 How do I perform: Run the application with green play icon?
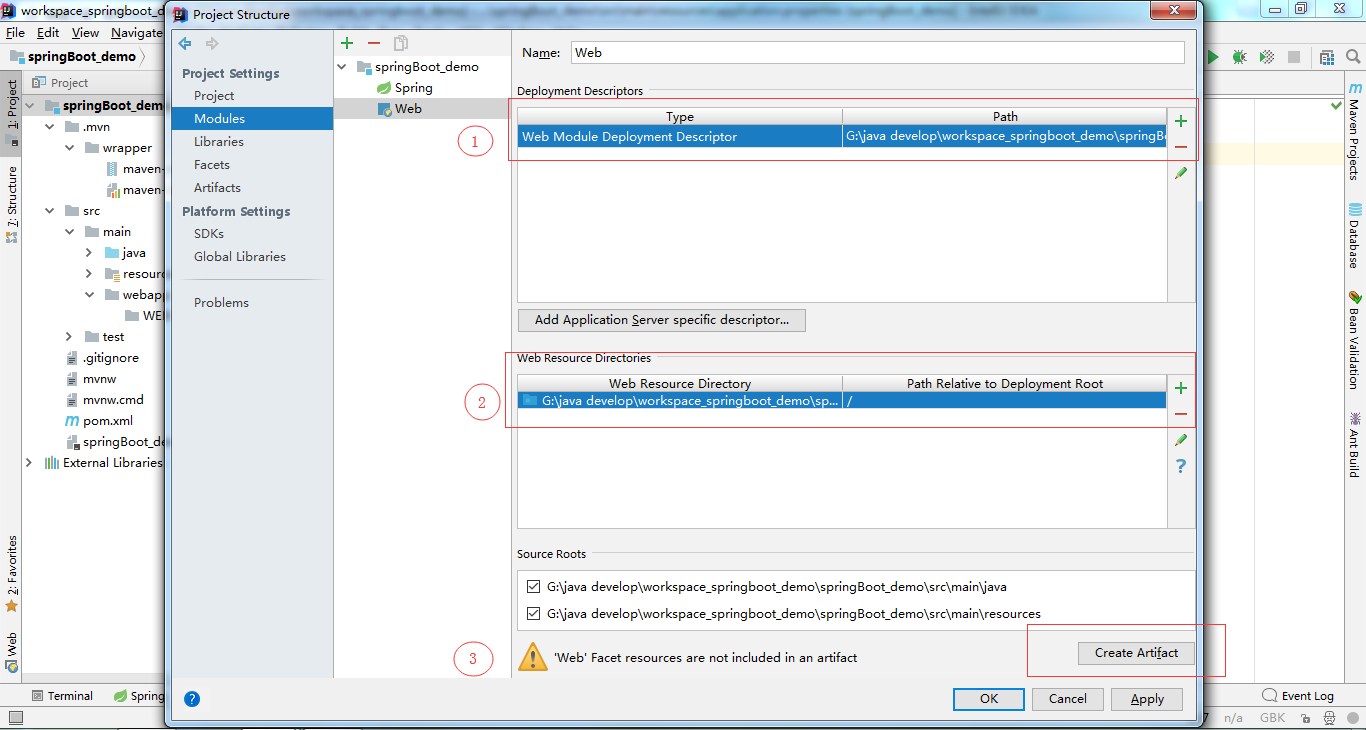pyautogui.click(x=1213, y=58)
